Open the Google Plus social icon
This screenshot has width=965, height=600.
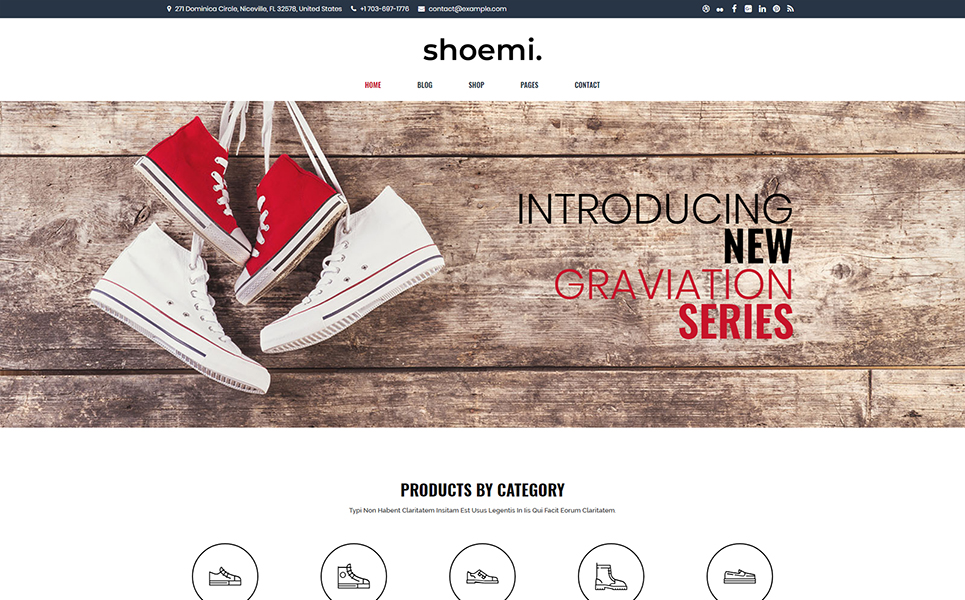click(x=748, y=9)
